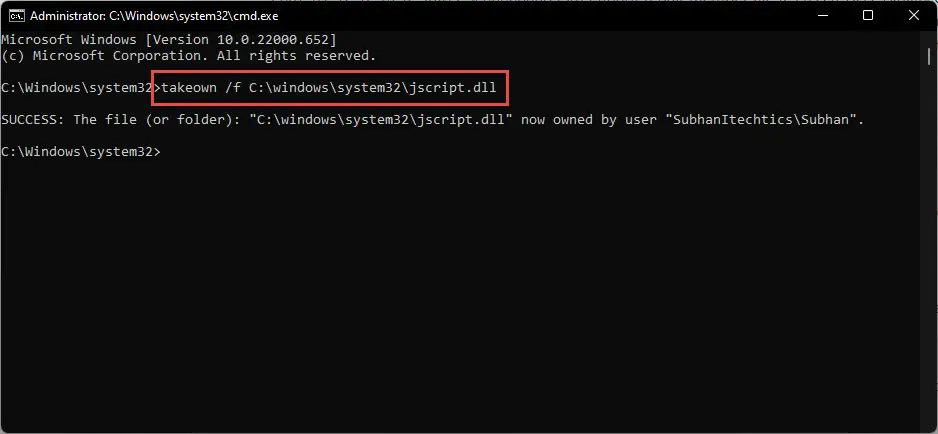Click the window title text 'Administrator: C:\Windows\system32\cmd.exe'
Image resolution: width=938 pixels, height=434 pixels.
click(x=154, y=16)
